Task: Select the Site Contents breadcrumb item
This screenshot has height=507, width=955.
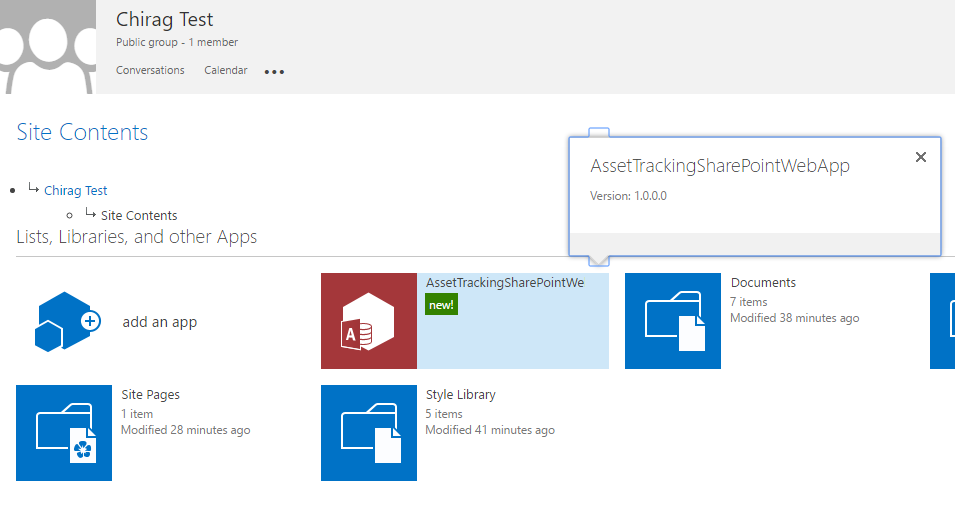Action: coord(139,216)
